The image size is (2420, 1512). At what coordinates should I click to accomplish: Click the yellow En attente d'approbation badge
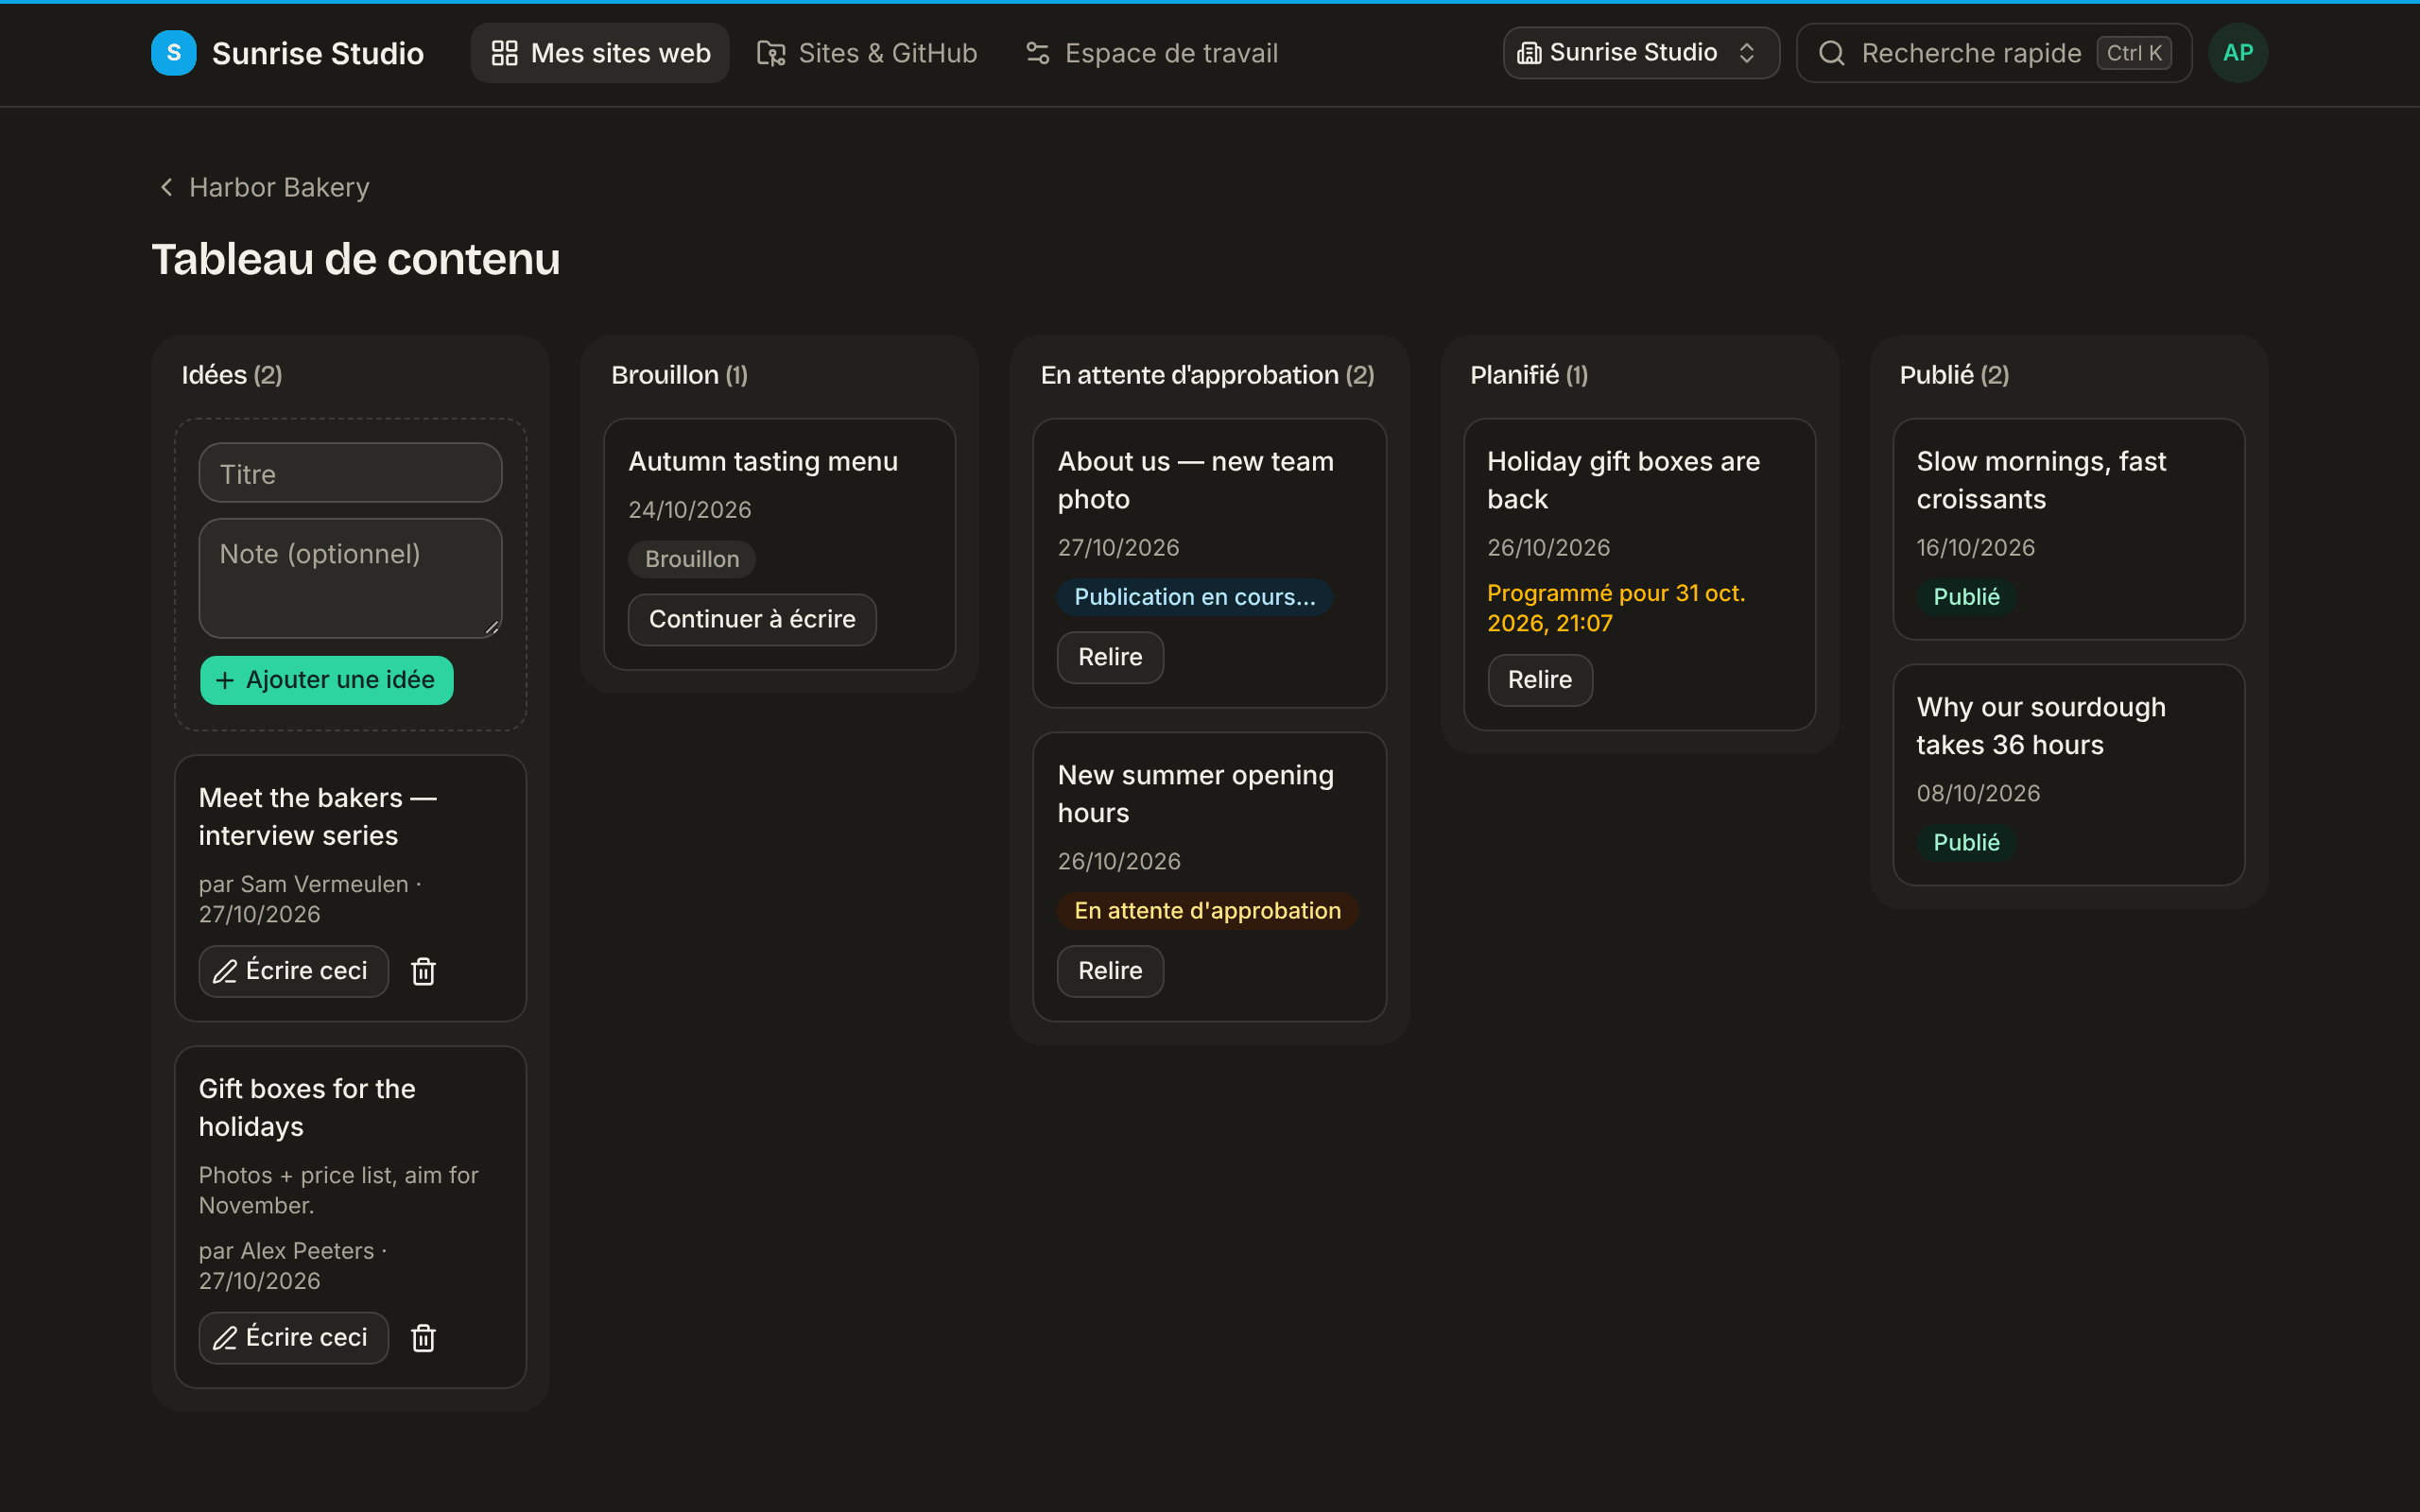point(1207,911)
